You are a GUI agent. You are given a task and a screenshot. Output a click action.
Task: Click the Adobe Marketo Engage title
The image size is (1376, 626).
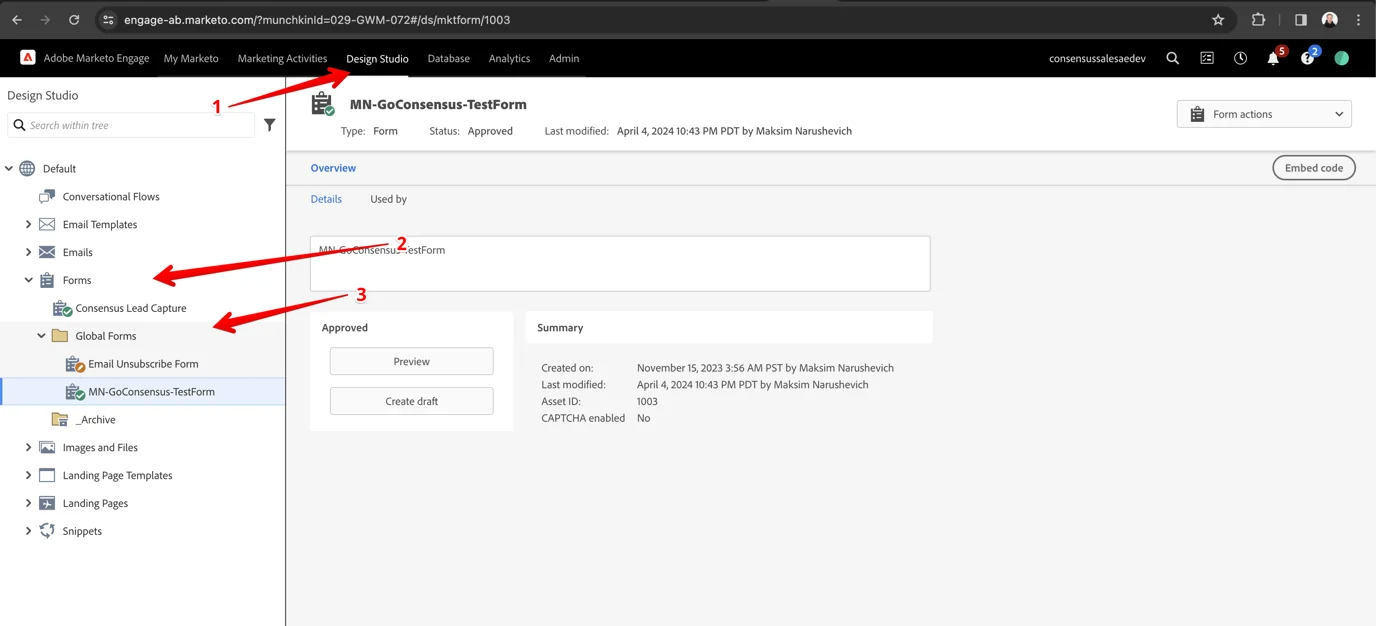click(96, 58)
